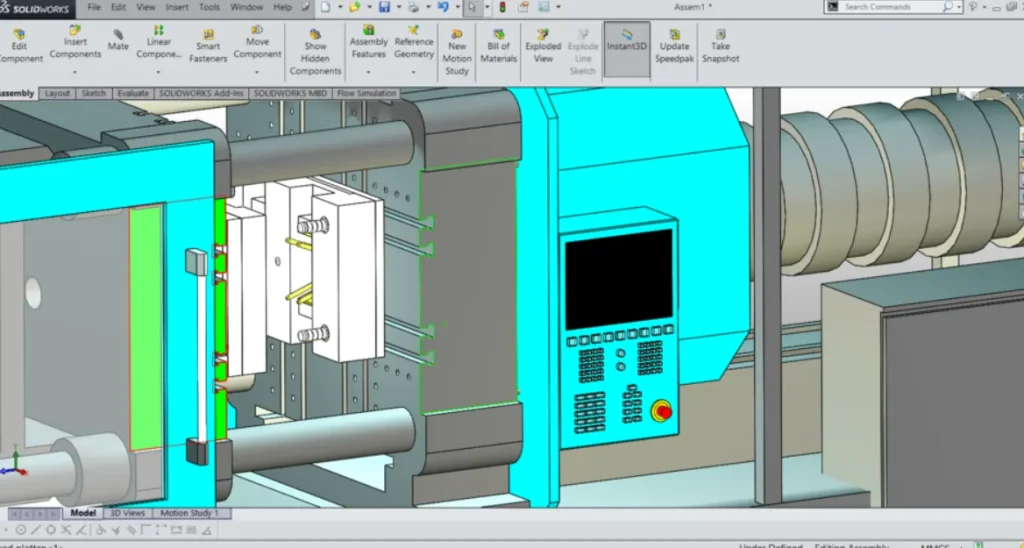
Task: Click the New document icon
Action: click(325, 7)
